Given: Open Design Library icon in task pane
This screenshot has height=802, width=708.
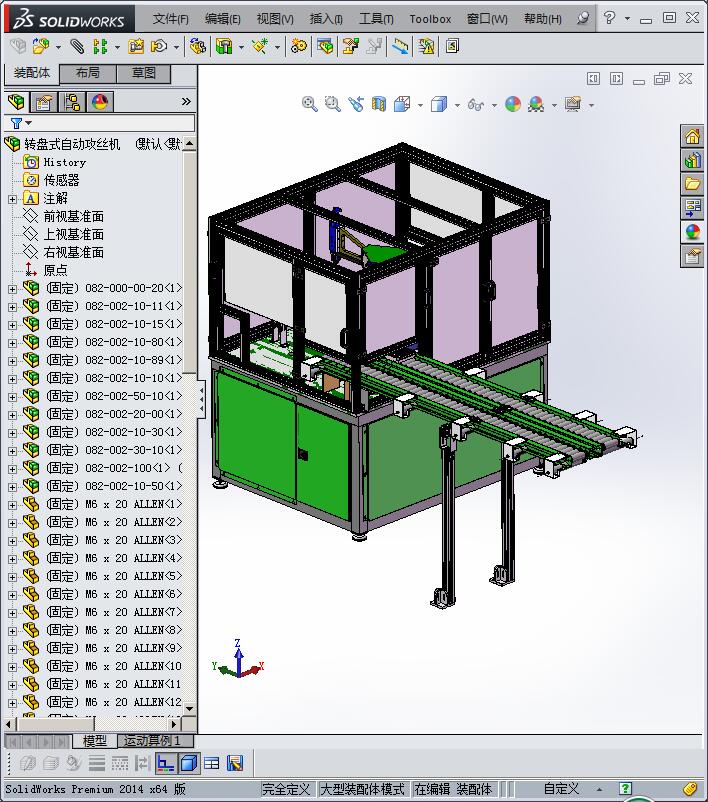Looking at the screenshot, I should [692, 160].
